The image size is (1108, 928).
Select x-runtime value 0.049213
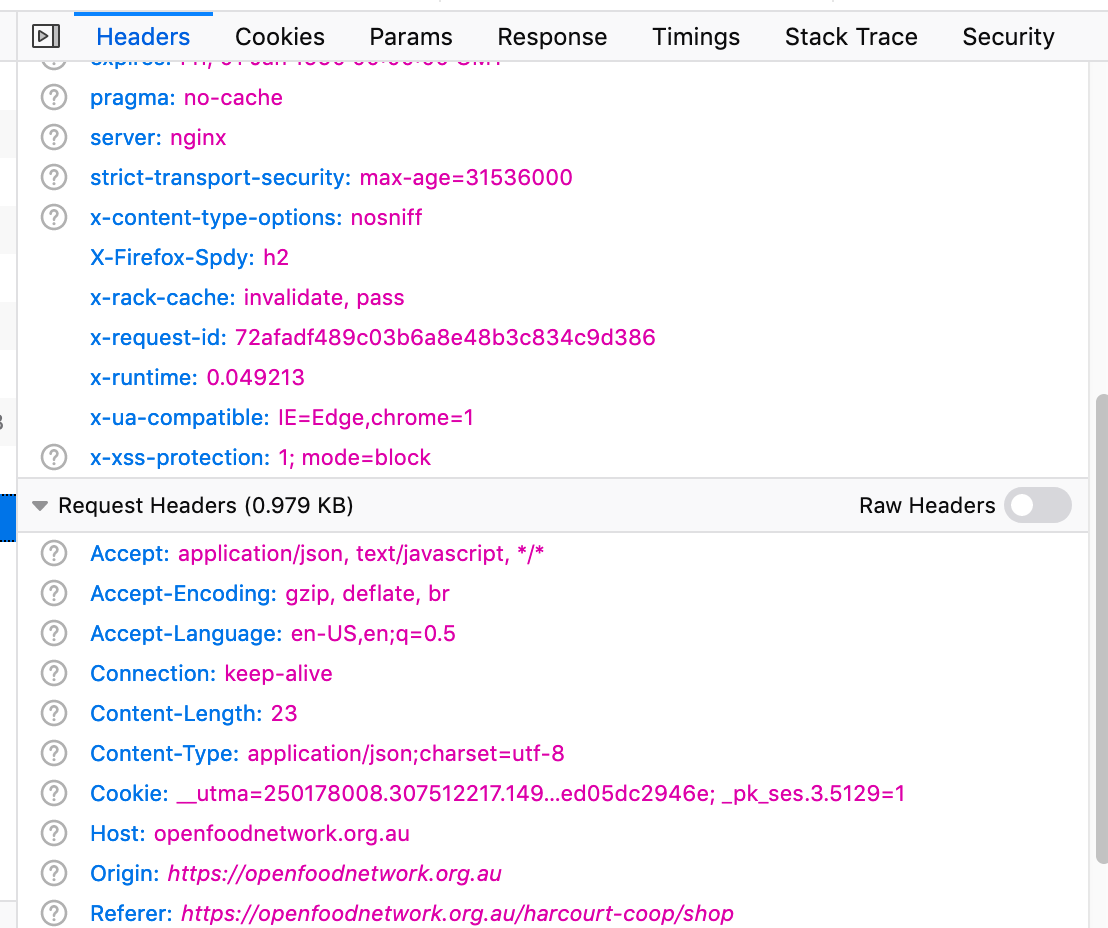[x=255, y=377]
